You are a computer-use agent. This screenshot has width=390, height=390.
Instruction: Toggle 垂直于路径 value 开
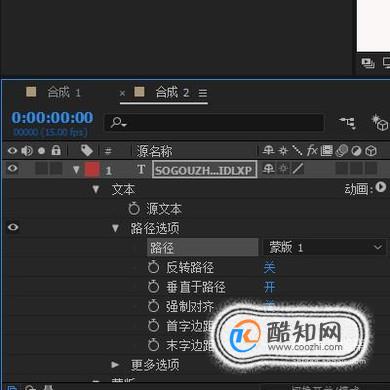pos(269,287)
